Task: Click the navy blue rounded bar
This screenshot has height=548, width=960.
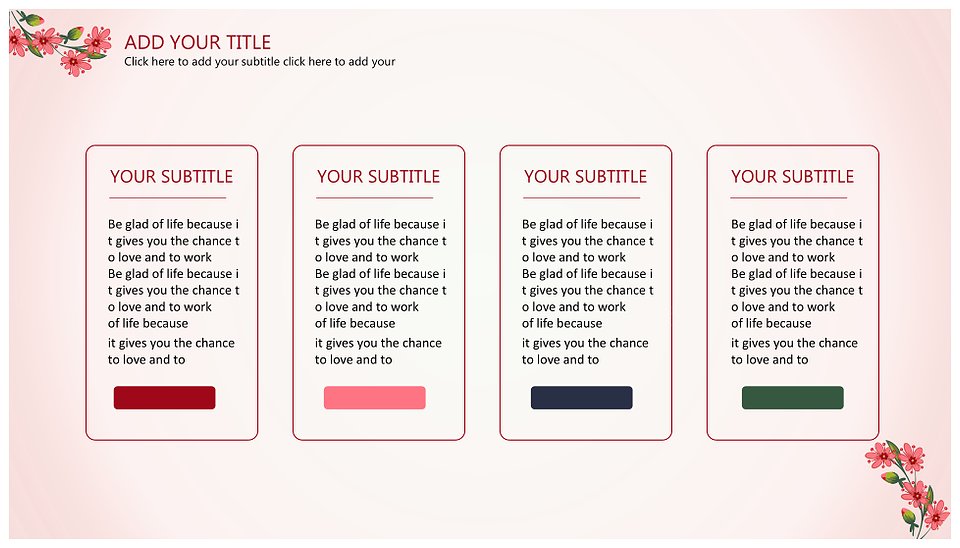Action: [581, 398]
